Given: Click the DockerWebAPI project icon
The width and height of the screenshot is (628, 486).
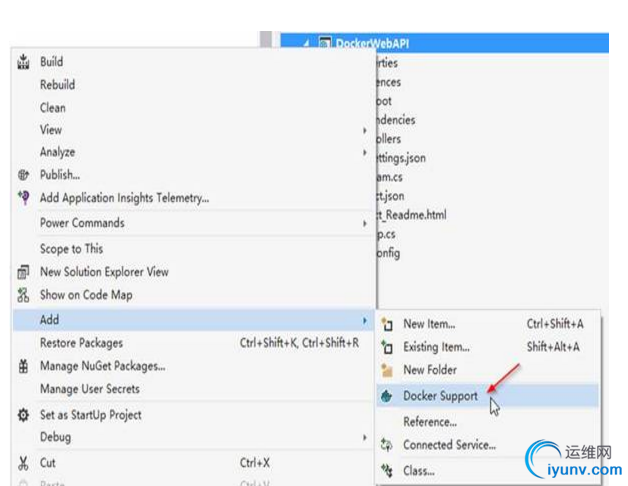Looking at the screenshot, I should (325, 43).
